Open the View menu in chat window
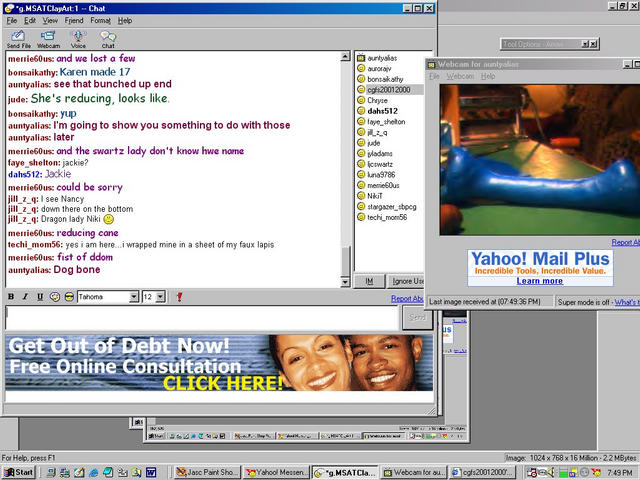 pos(50,20)
